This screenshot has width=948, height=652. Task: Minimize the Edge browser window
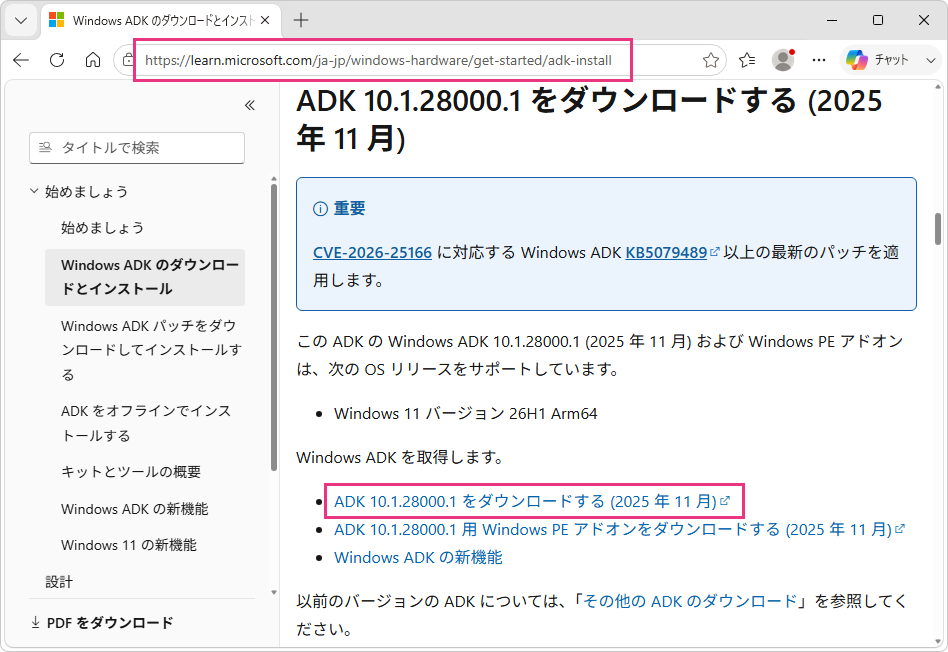832,21
